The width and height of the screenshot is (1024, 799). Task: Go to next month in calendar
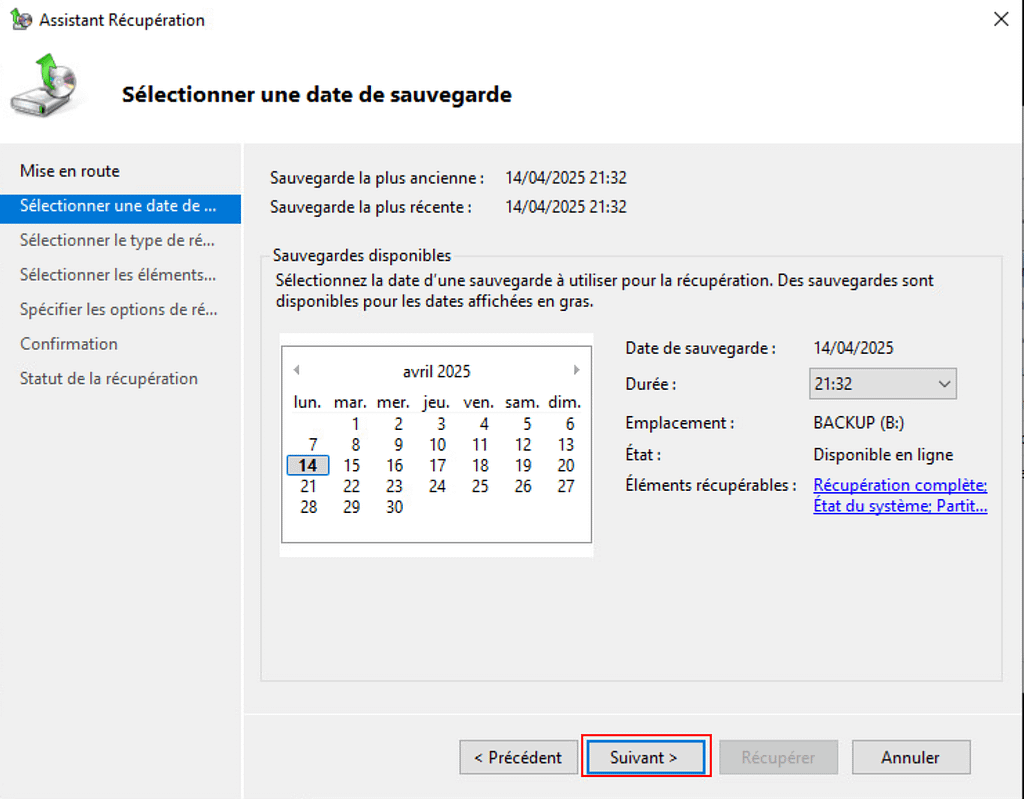(577, 370)
